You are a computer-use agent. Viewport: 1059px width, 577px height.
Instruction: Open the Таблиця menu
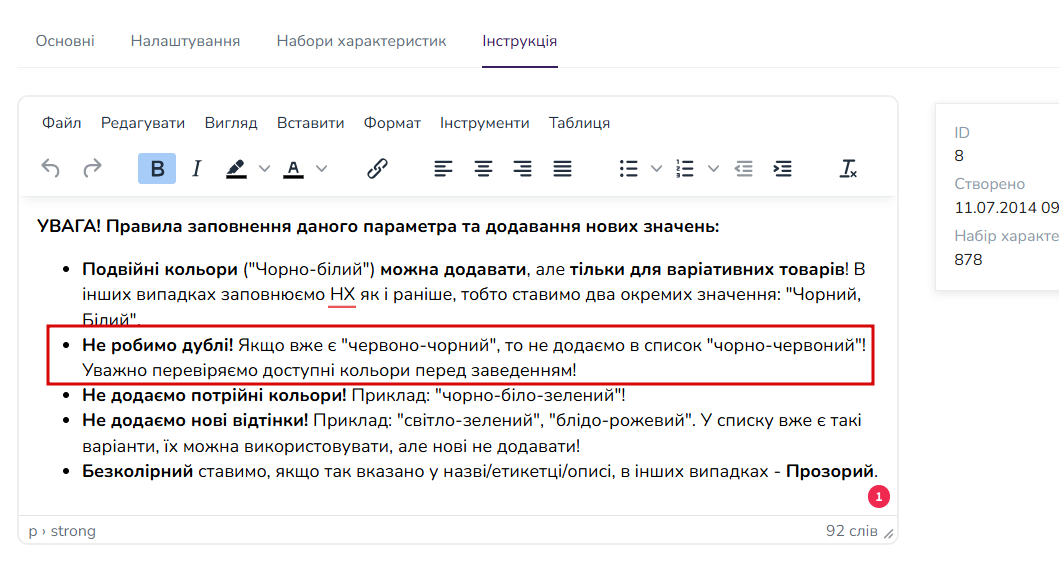pyautogui.click(x=579, y=123)
